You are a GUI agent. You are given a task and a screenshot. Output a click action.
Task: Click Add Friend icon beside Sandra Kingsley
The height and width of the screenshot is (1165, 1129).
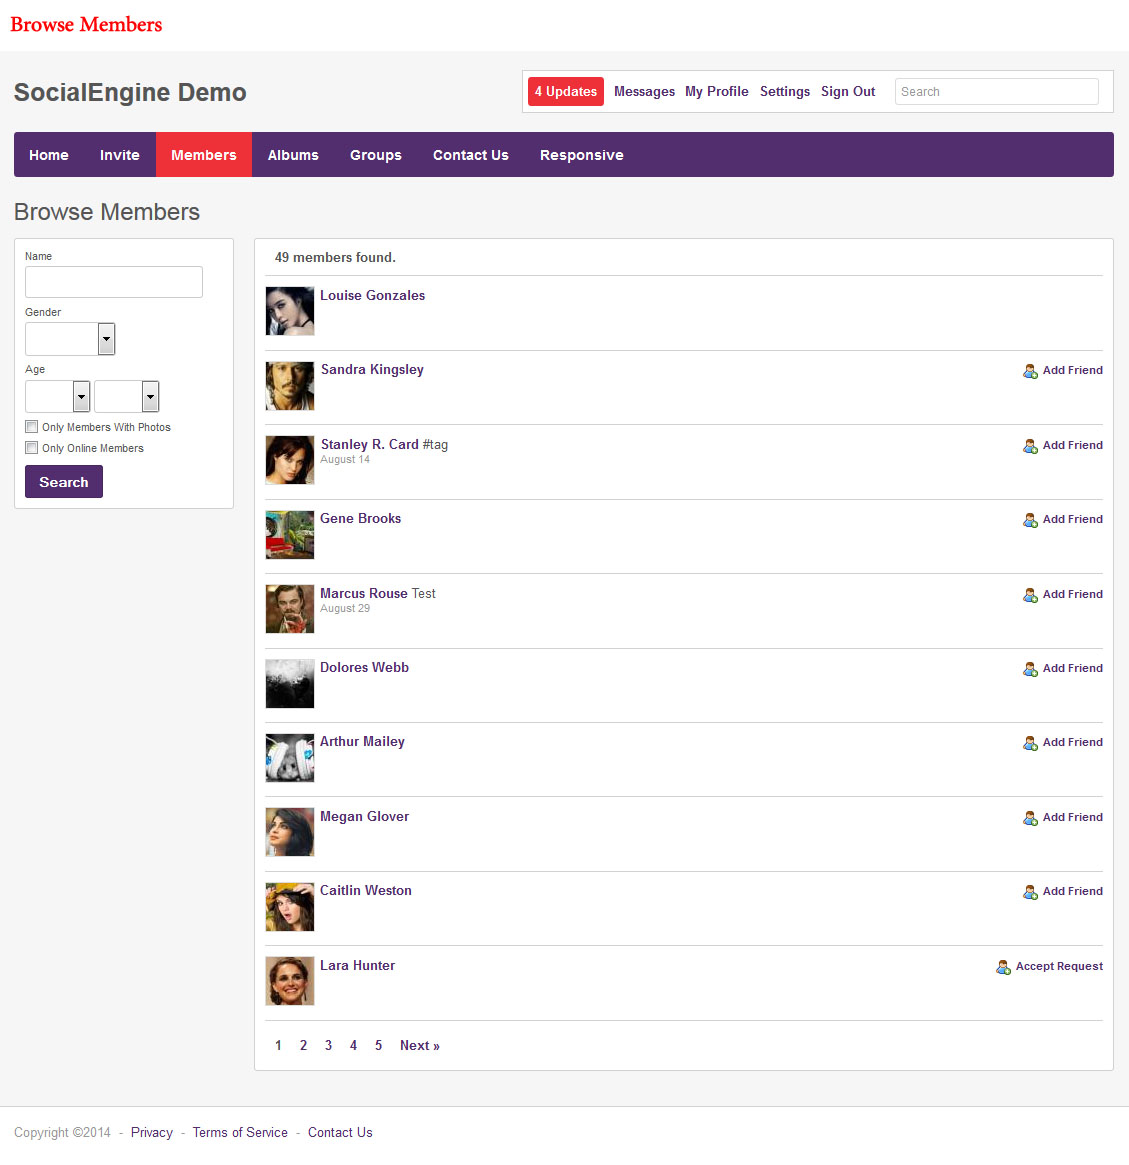coord(1030,371)
